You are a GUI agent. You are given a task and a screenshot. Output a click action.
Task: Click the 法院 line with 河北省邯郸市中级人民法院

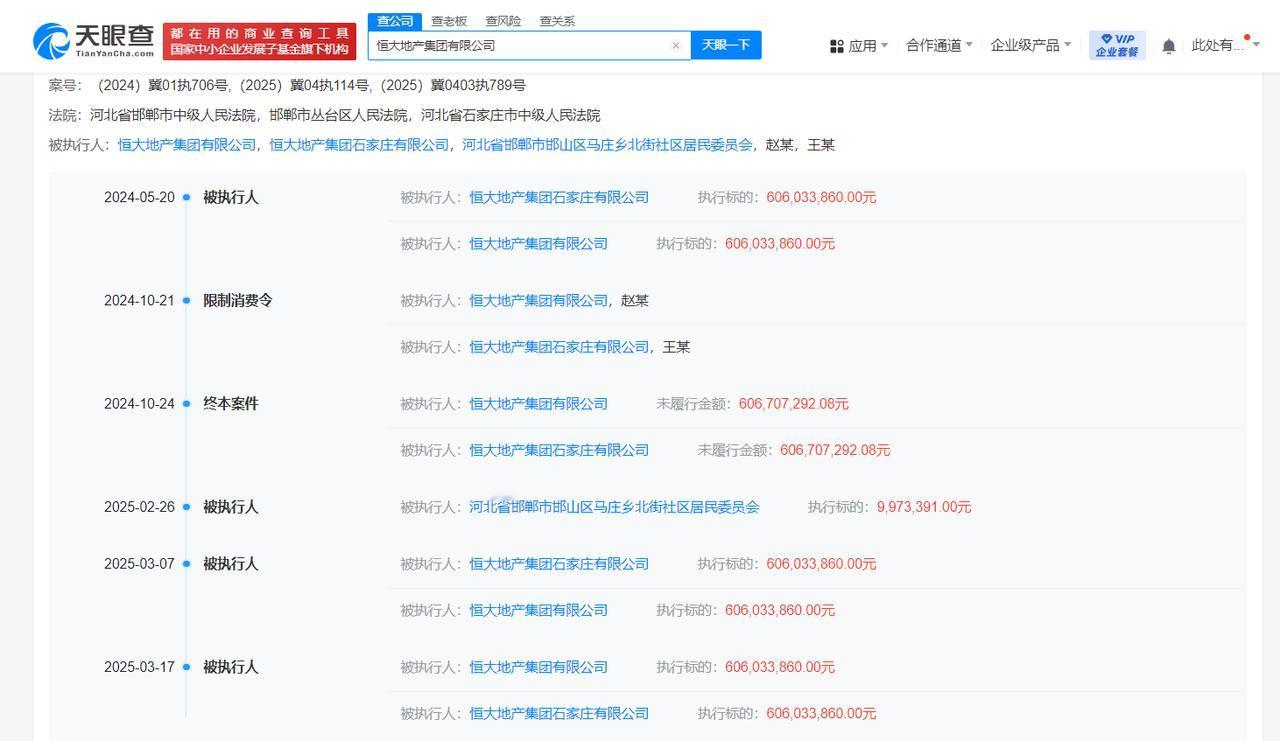point(324,115)
